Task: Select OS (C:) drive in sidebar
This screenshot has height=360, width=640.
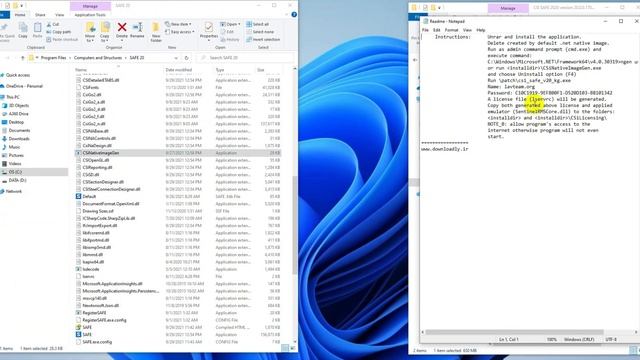Action: point(15,172)
